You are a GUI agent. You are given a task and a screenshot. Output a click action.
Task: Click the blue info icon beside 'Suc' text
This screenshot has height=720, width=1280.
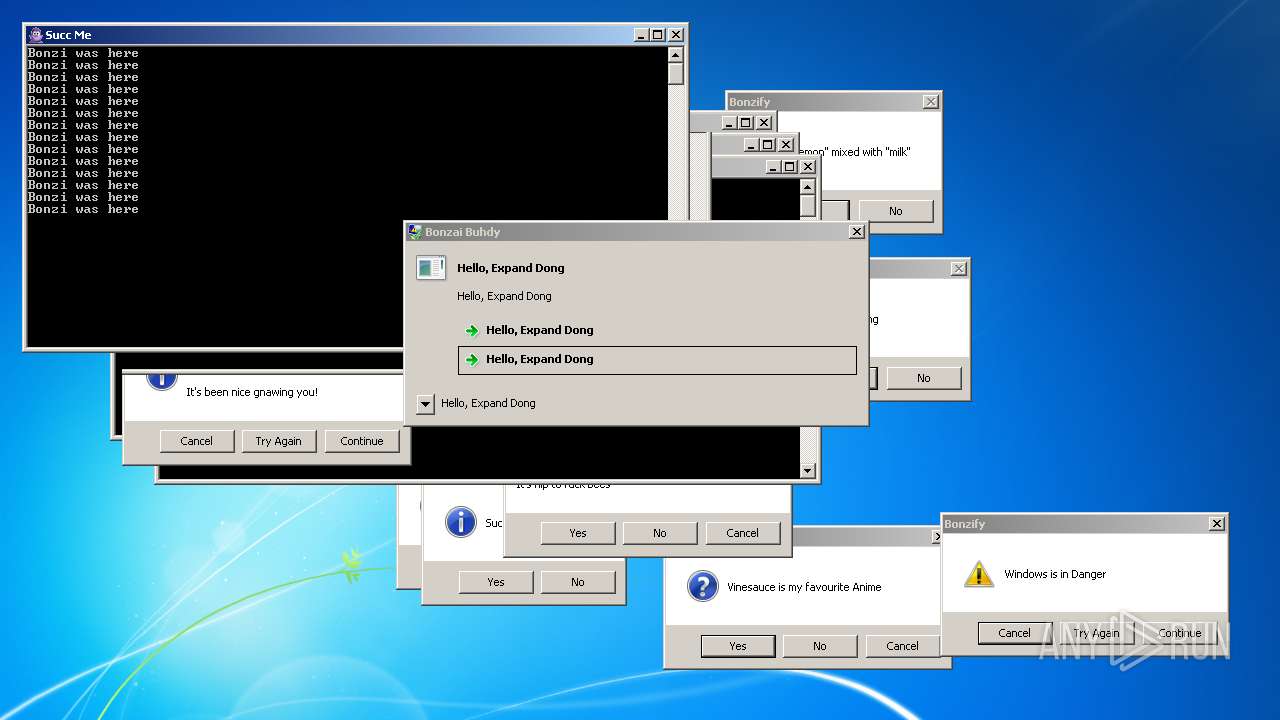[460, 521]
